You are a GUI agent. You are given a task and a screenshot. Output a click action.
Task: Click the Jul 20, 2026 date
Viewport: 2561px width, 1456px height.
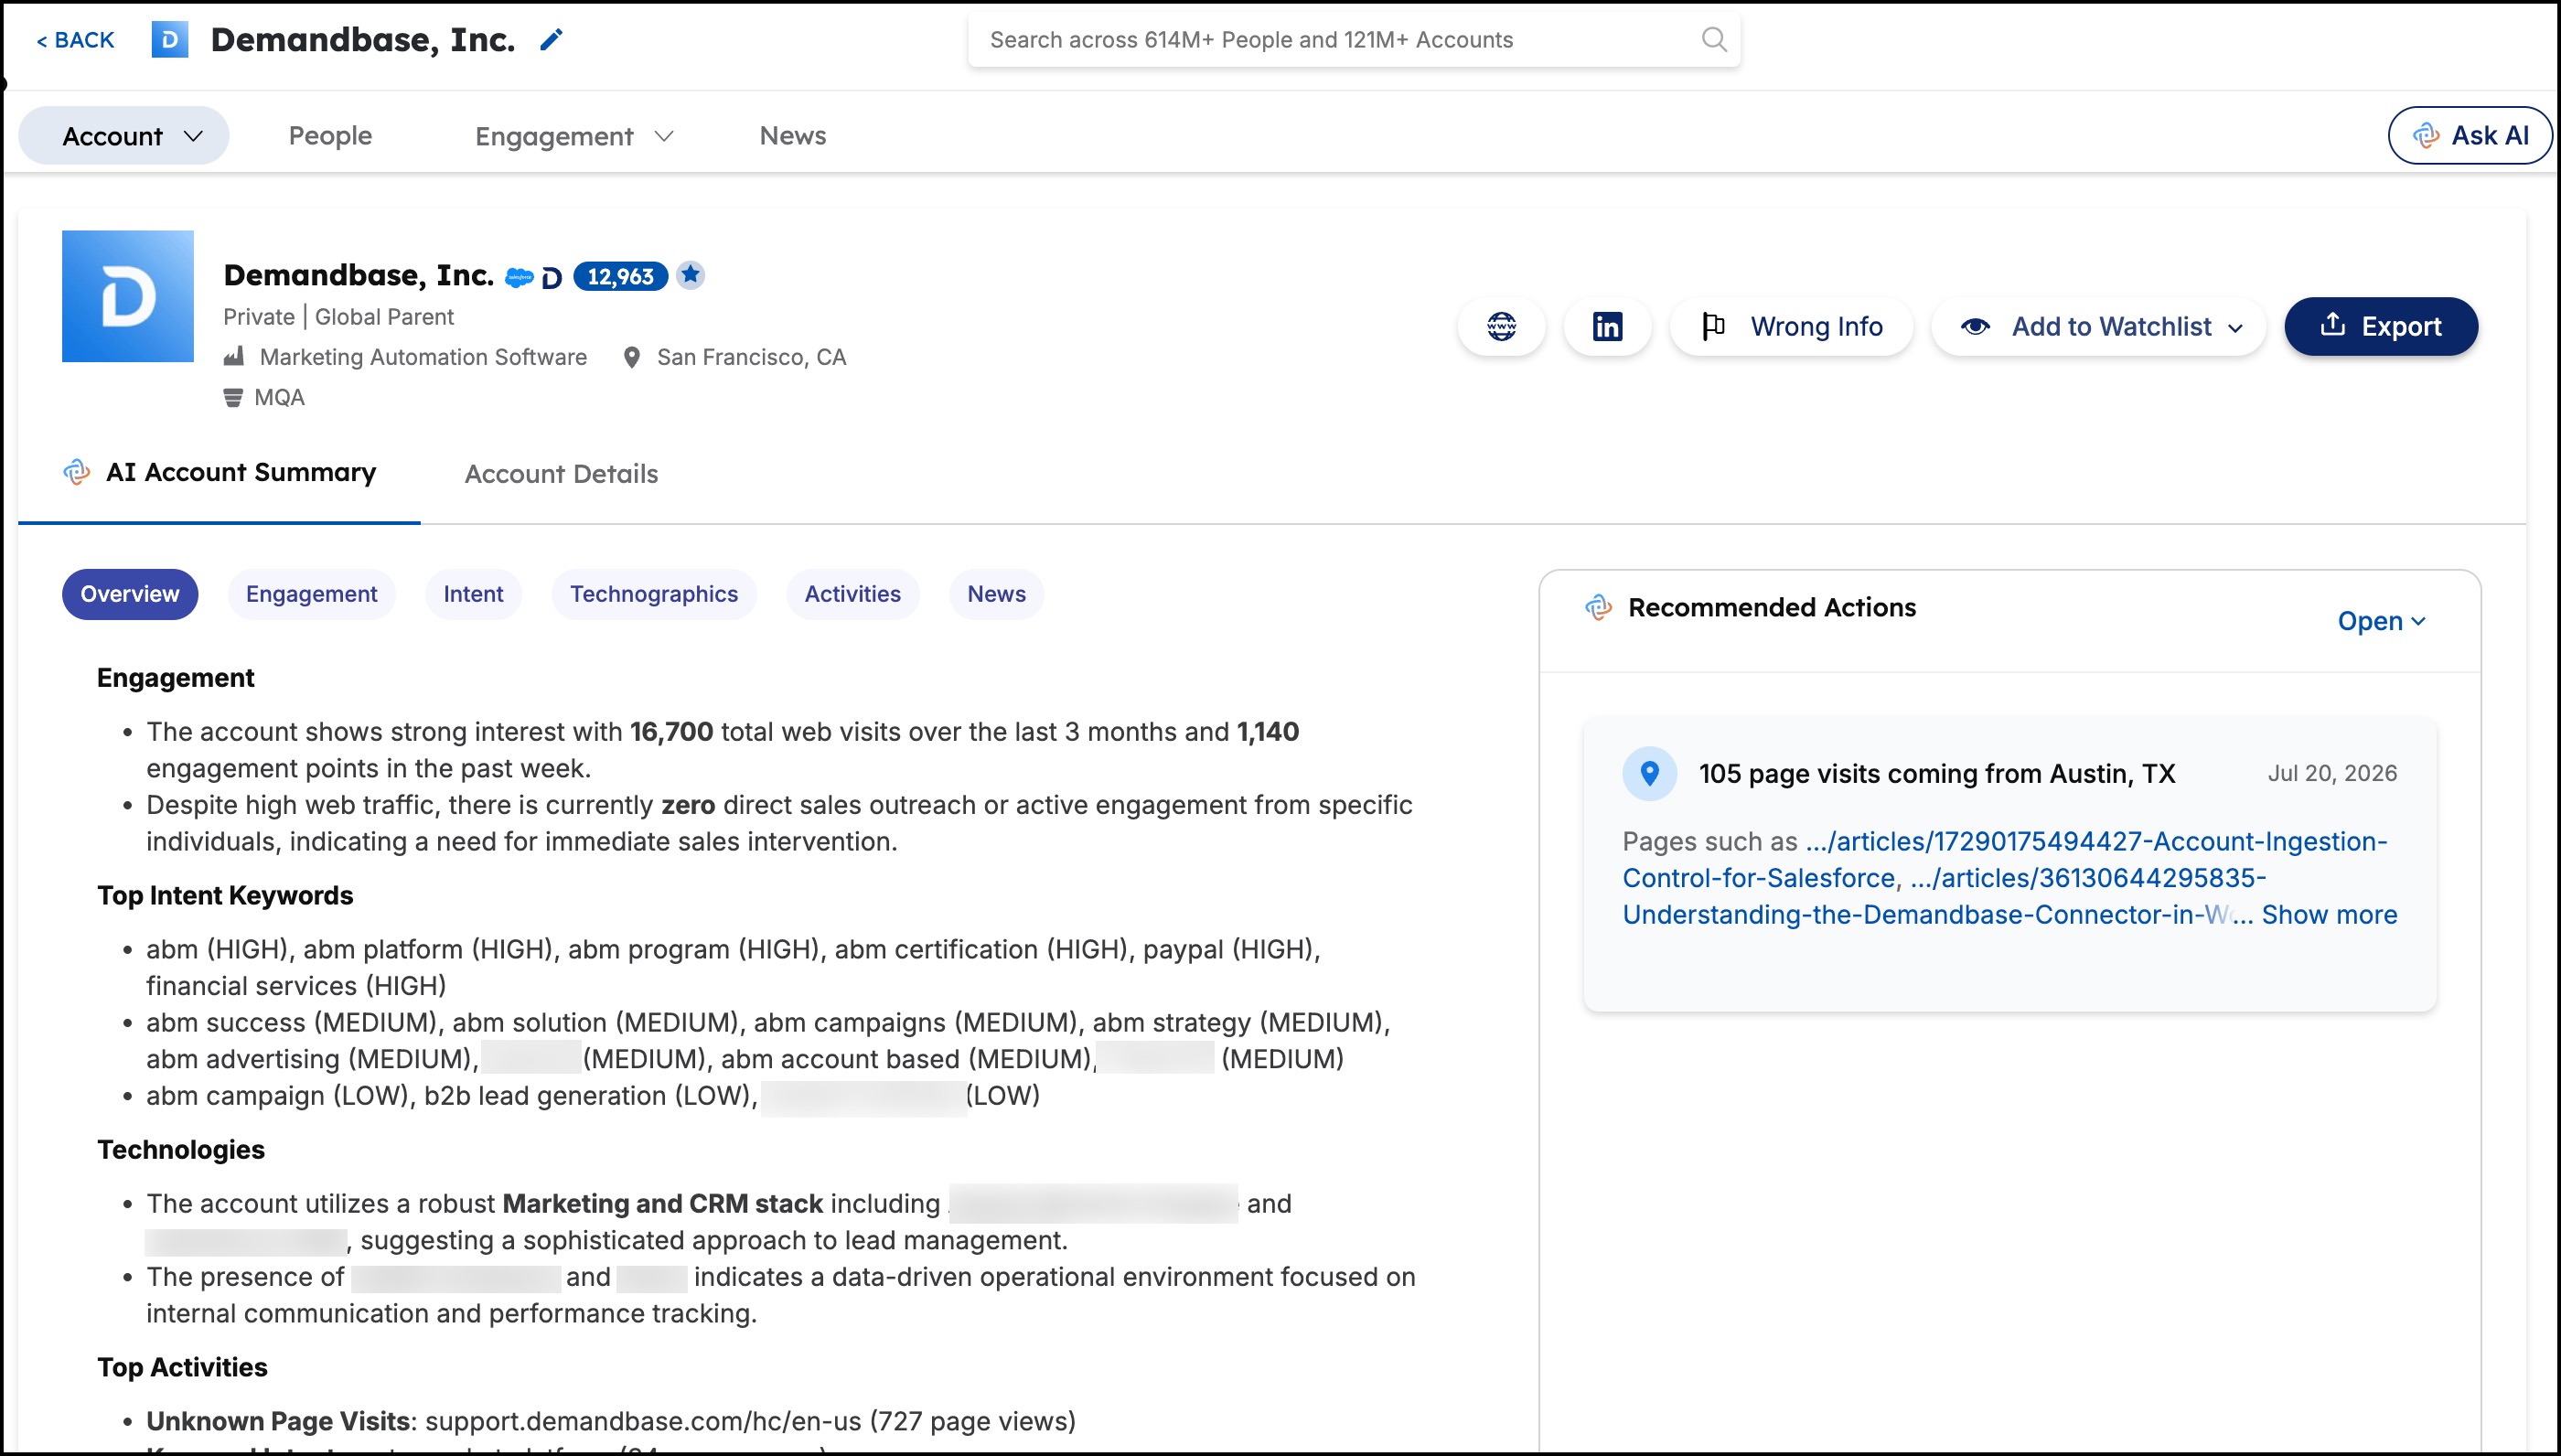[2332, 773]
